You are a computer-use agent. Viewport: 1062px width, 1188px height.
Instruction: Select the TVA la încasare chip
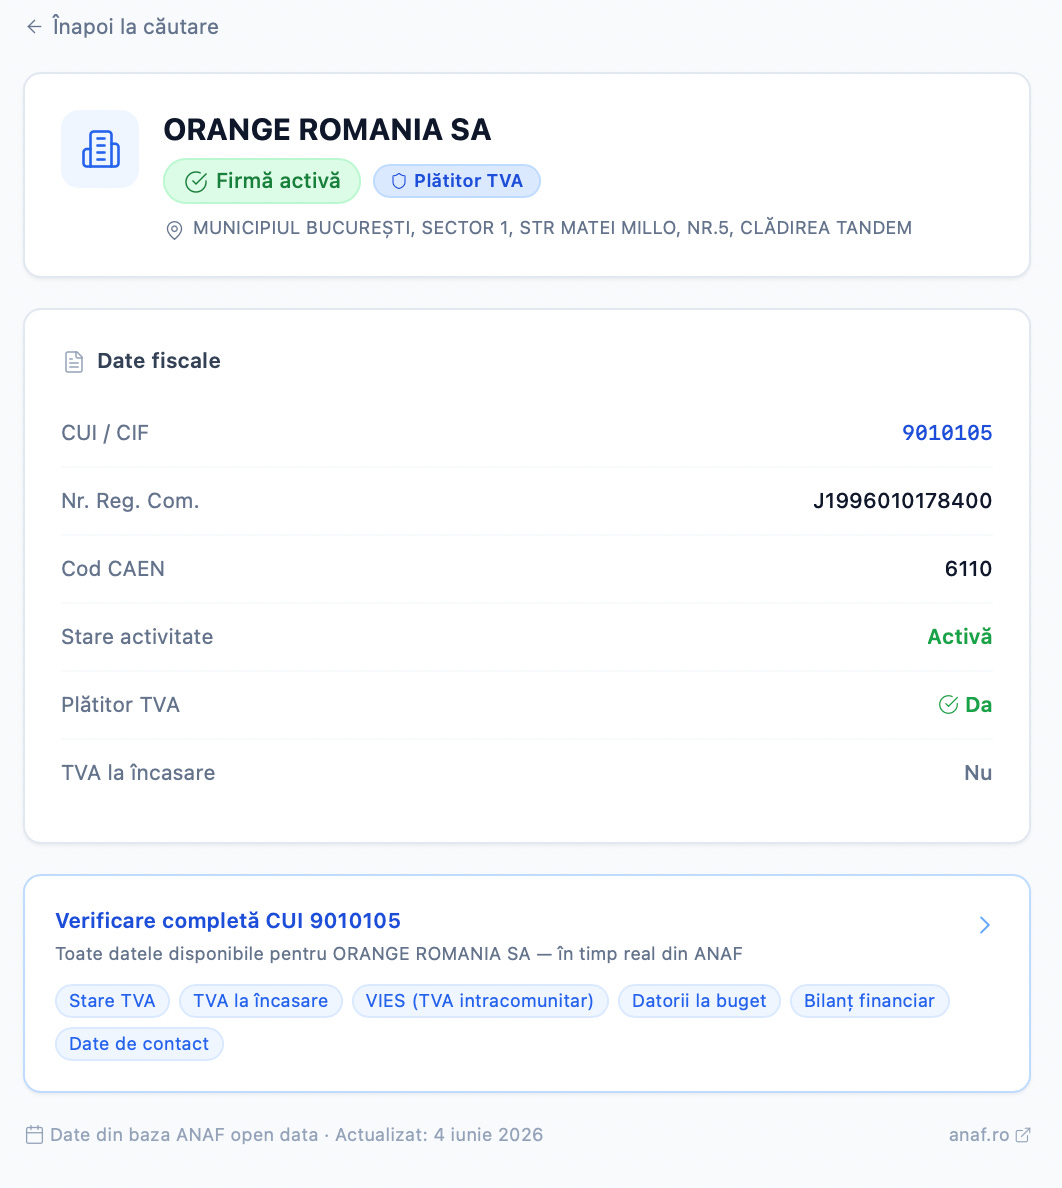tap(261, 1001)
